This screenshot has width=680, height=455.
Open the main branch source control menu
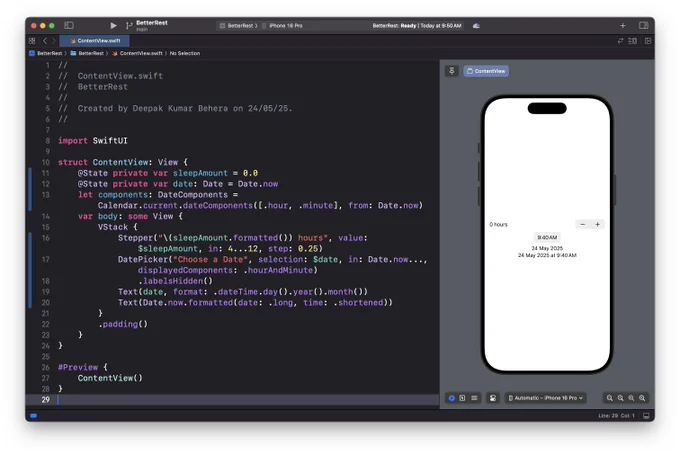pos(147,26)
